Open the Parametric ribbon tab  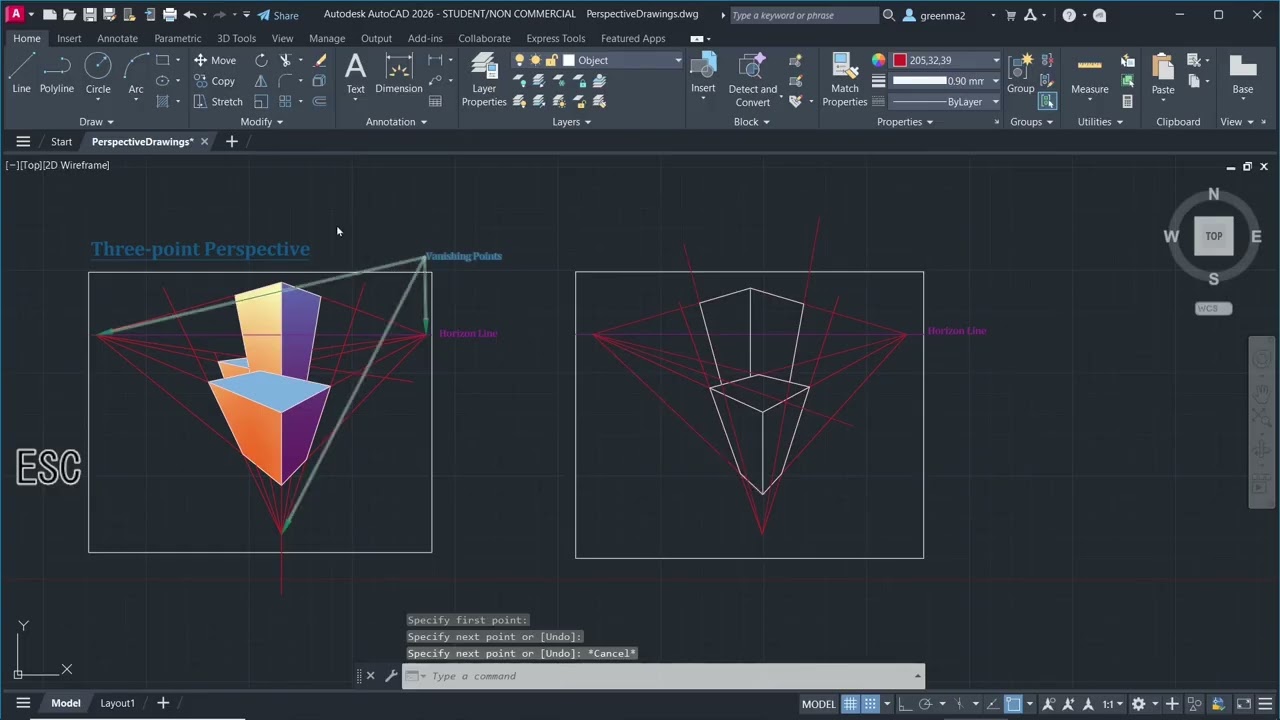(177, 38)
